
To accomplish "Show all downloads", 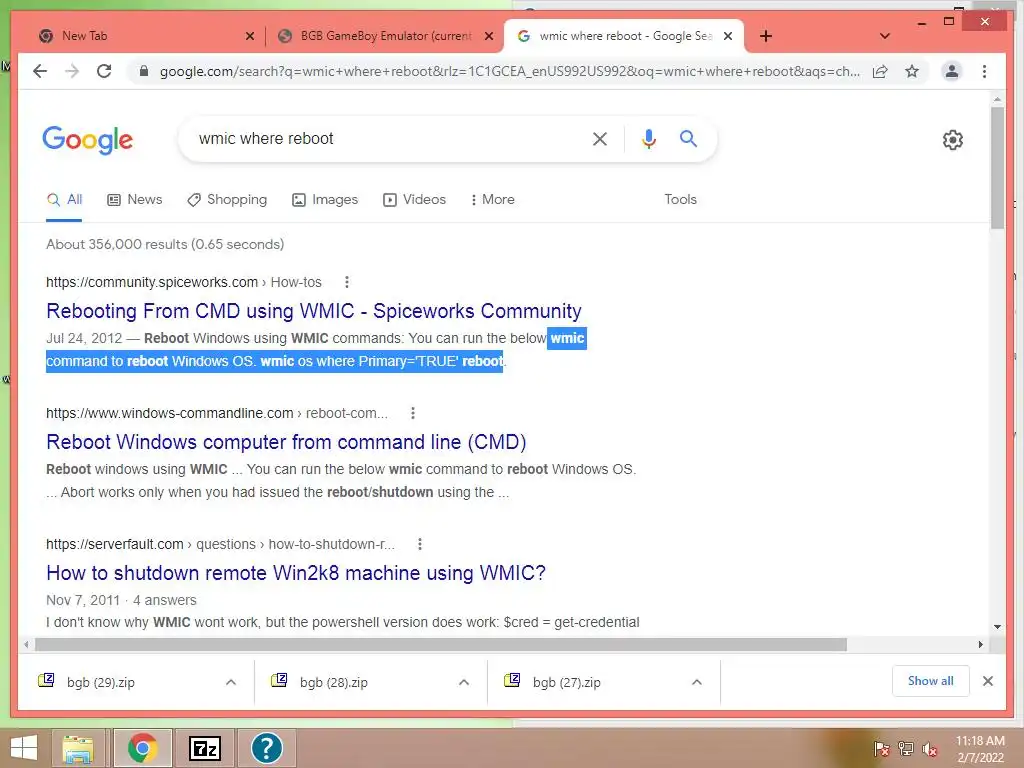I will pyautogui.click(x=931, y=681).
